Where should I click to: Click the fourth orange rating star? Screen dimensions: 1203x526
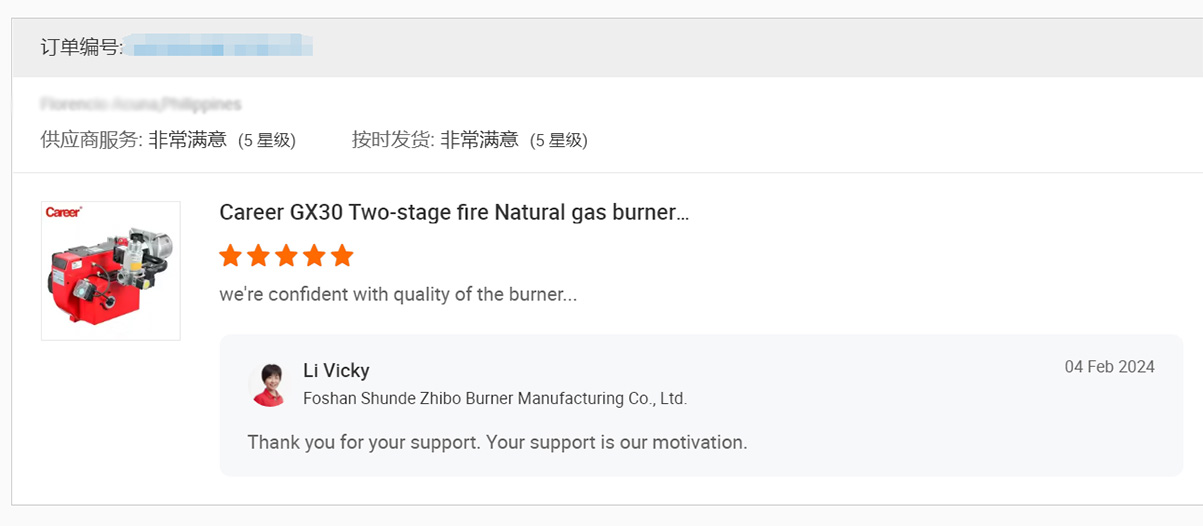point(314,256)
